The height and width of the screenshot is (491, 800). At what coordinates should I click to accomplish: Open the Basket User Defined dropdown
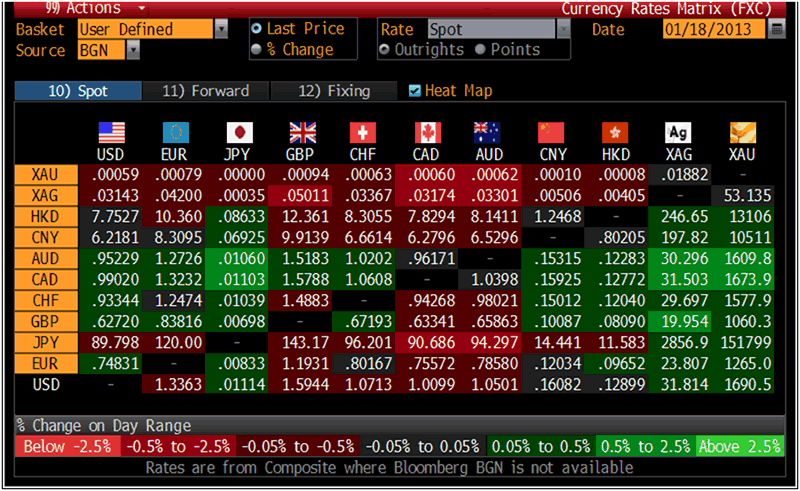point(221,30)
